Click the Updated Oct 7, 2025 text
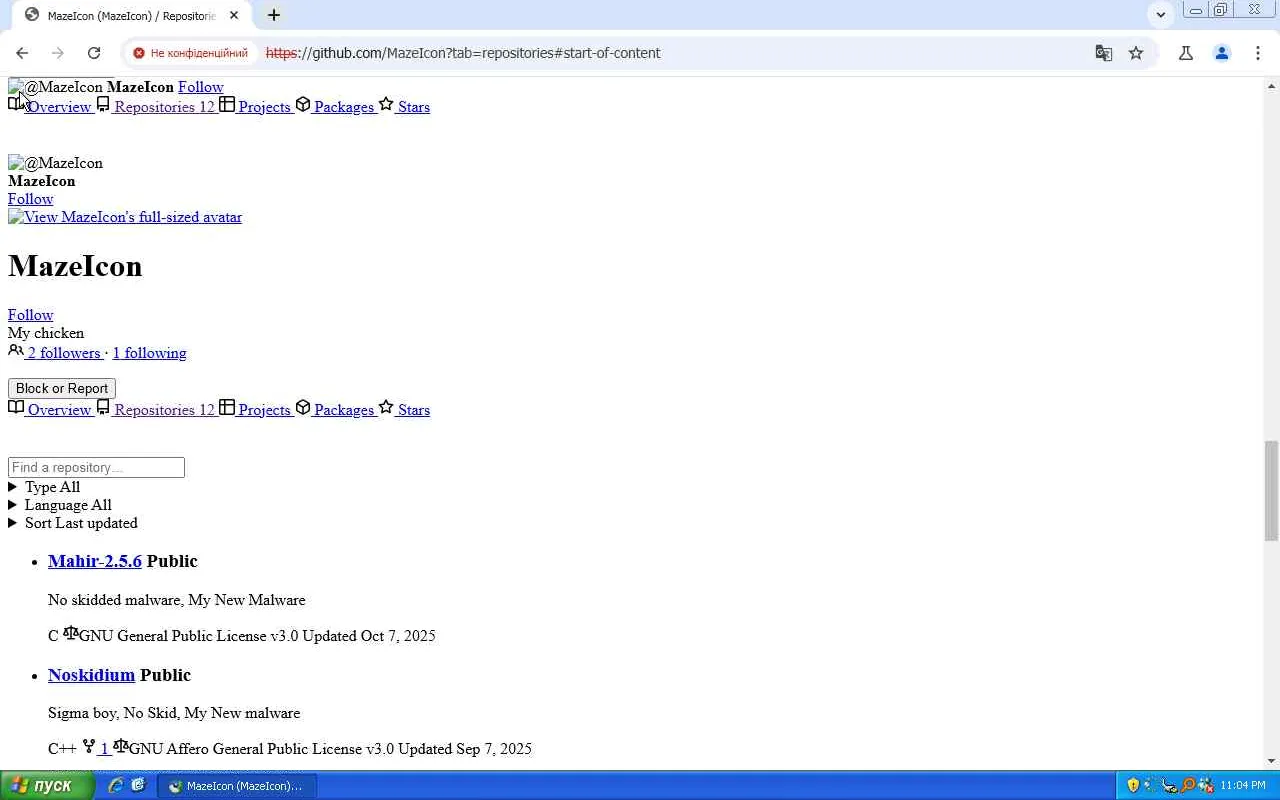Image resolution: width=1280 pixels, height=800 pixels. coord(369,636)
